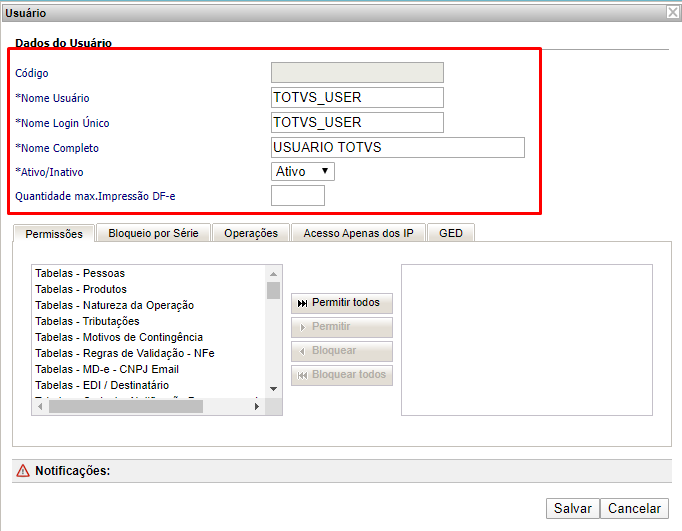Click the Bloquear button
Image resolution: width=682 pixels, height=531 pixels.
click(x=341, y=351)
